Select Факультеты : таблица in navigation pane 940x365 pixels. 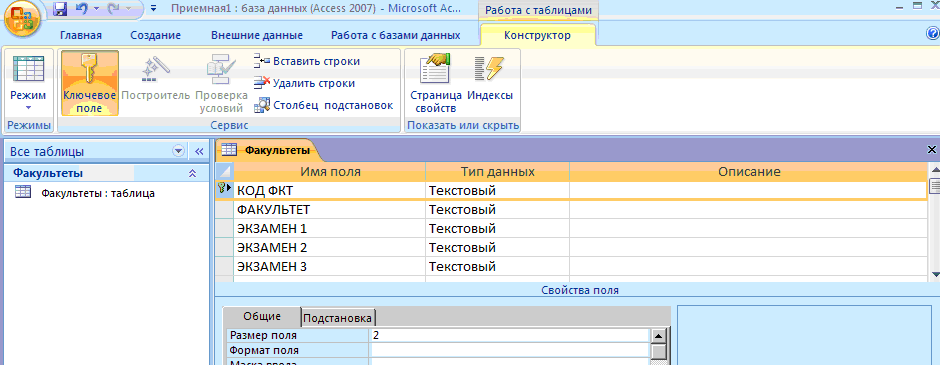coord(98,193)
